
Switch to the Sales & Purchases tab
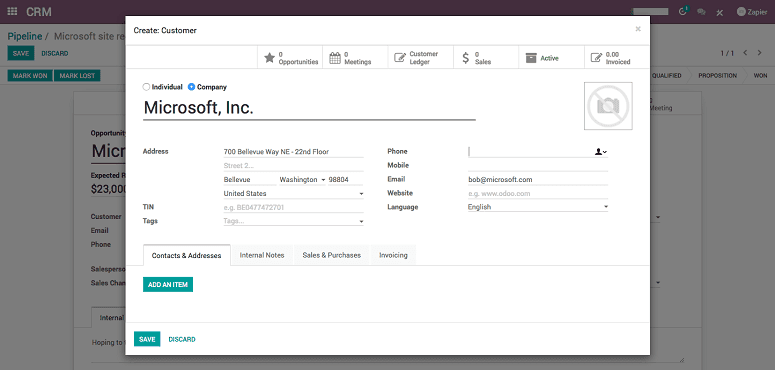tap(332, 255)
